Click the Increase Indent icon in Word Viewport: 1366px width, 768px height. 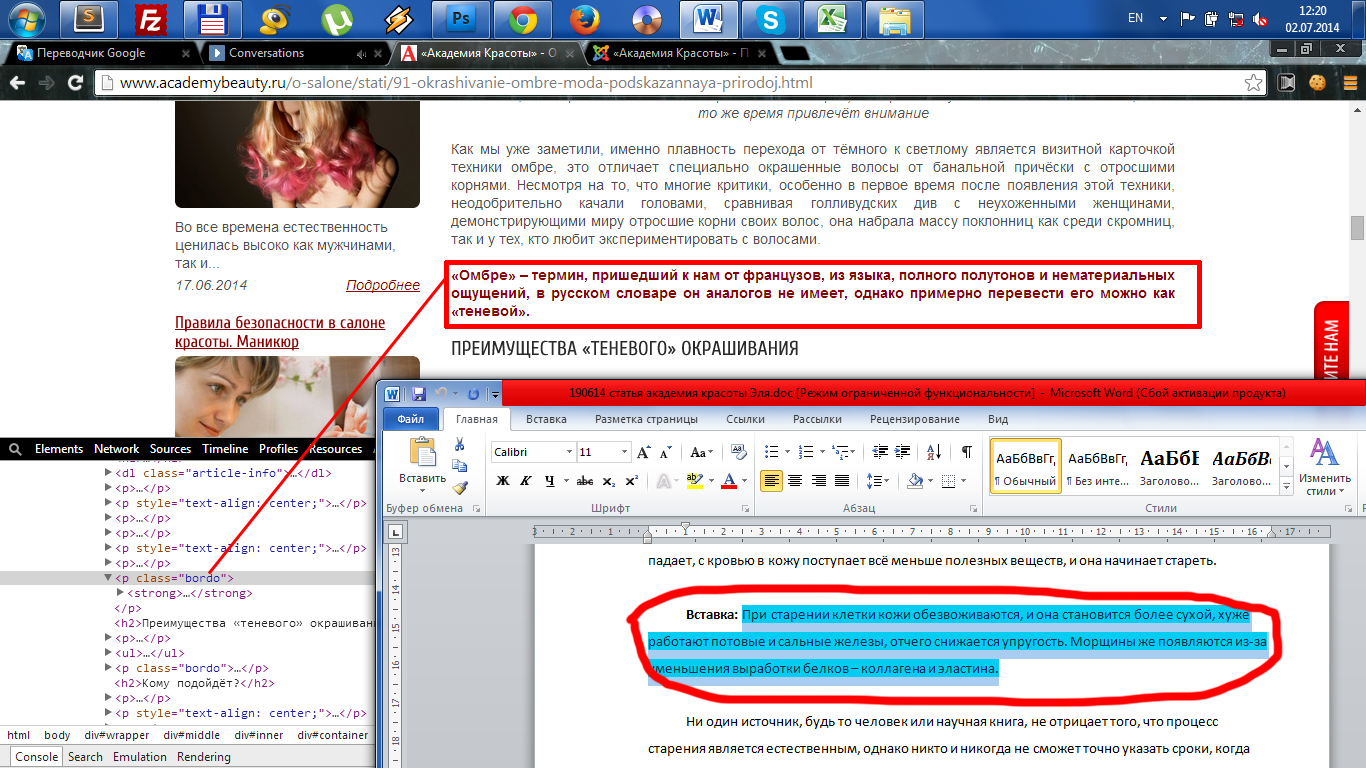tap(902, 452)
